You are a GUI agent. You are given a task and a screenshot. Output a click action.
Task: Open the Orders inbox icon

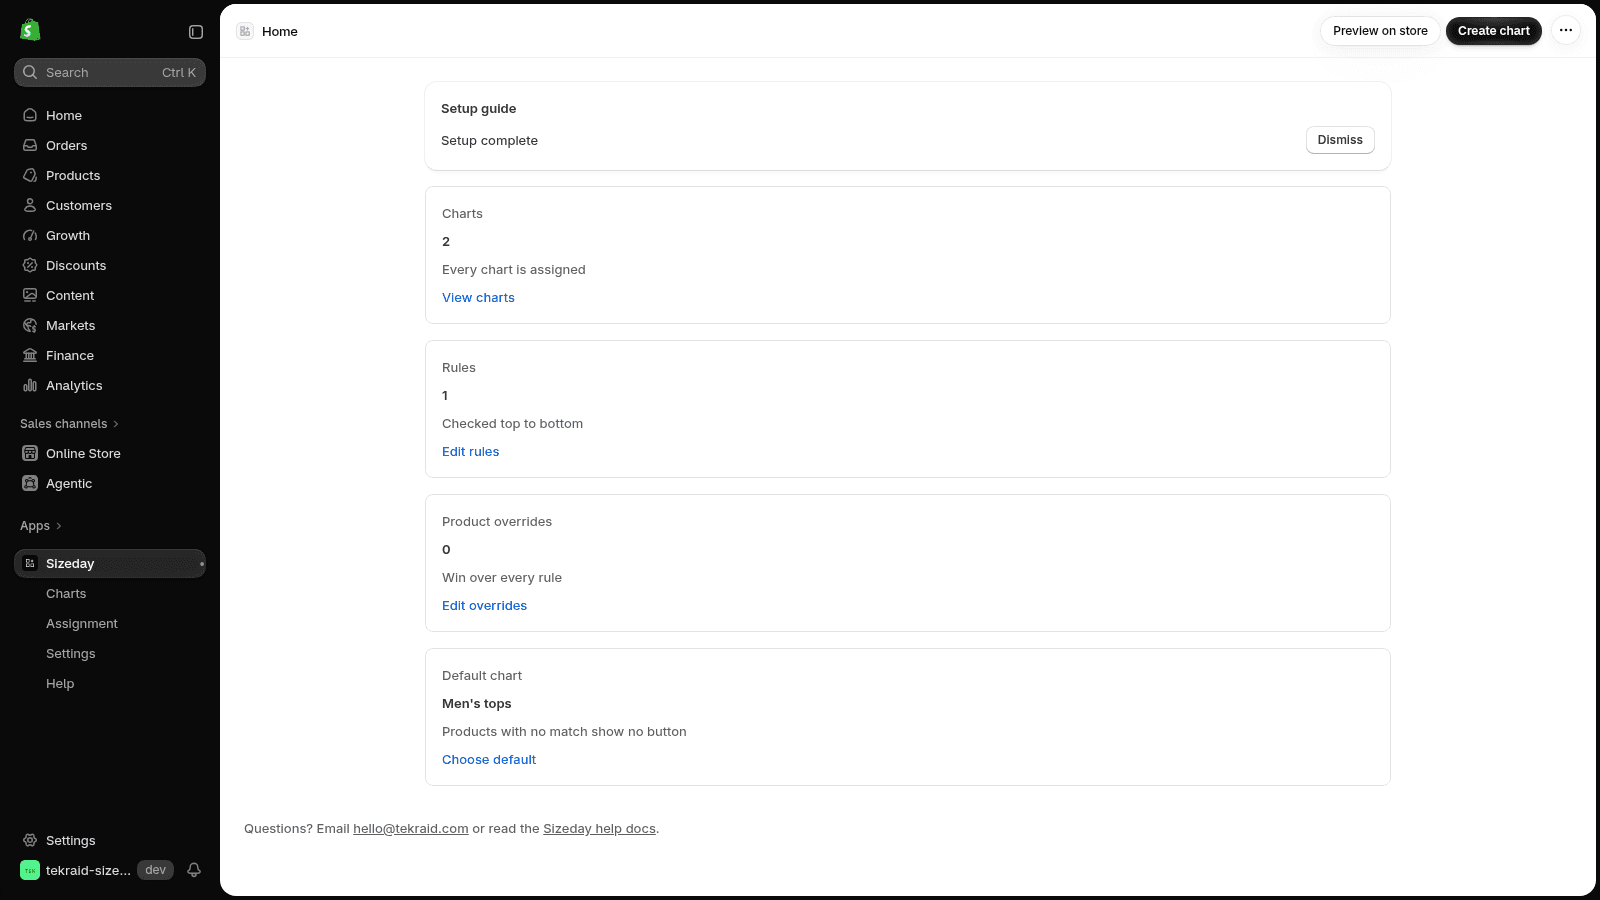point(30,145)
